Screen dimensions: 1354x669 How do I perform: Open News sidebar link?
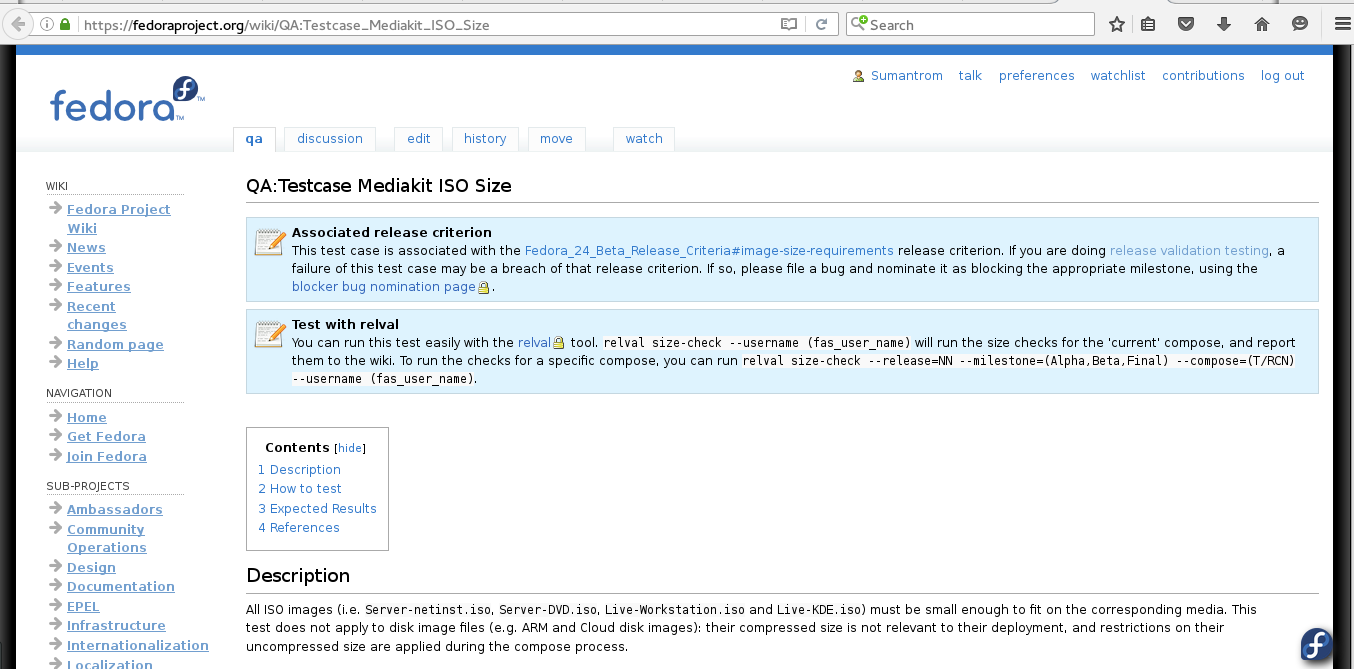(86, 248)
